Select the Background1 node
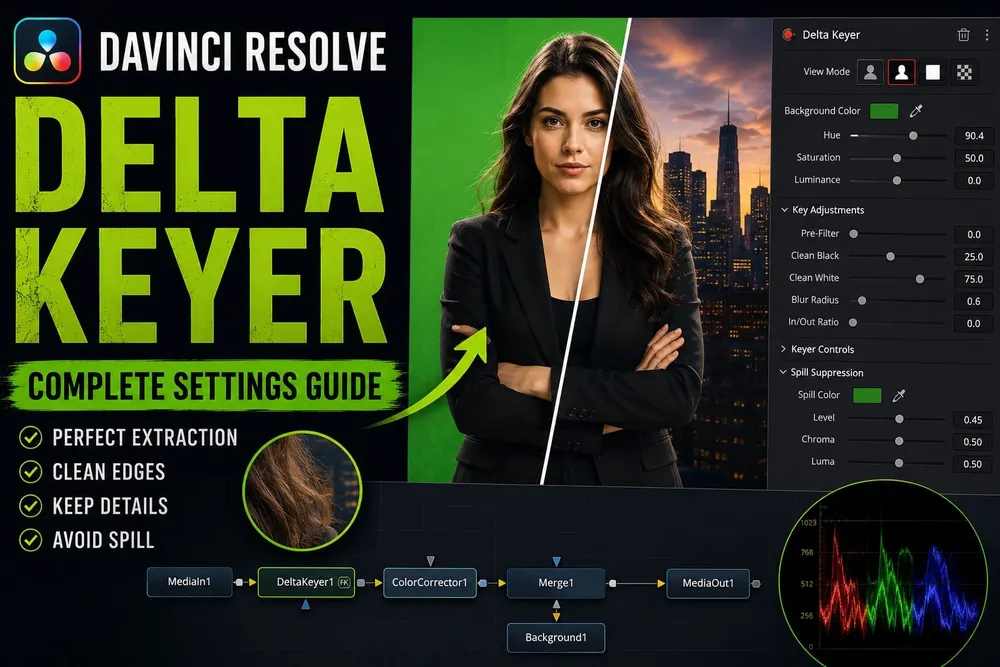The image size is (1000, 667). [x=556, y=638]
